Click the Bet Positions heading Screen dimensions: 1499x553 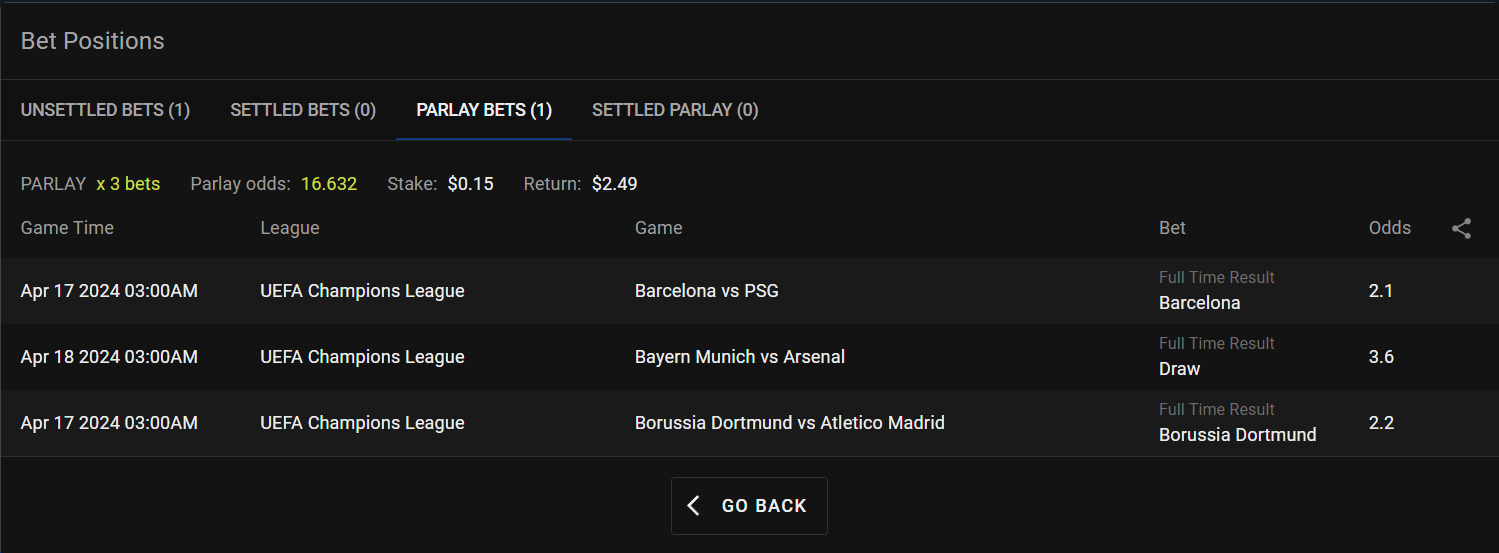pyautogui.click(x=92, y=41)
